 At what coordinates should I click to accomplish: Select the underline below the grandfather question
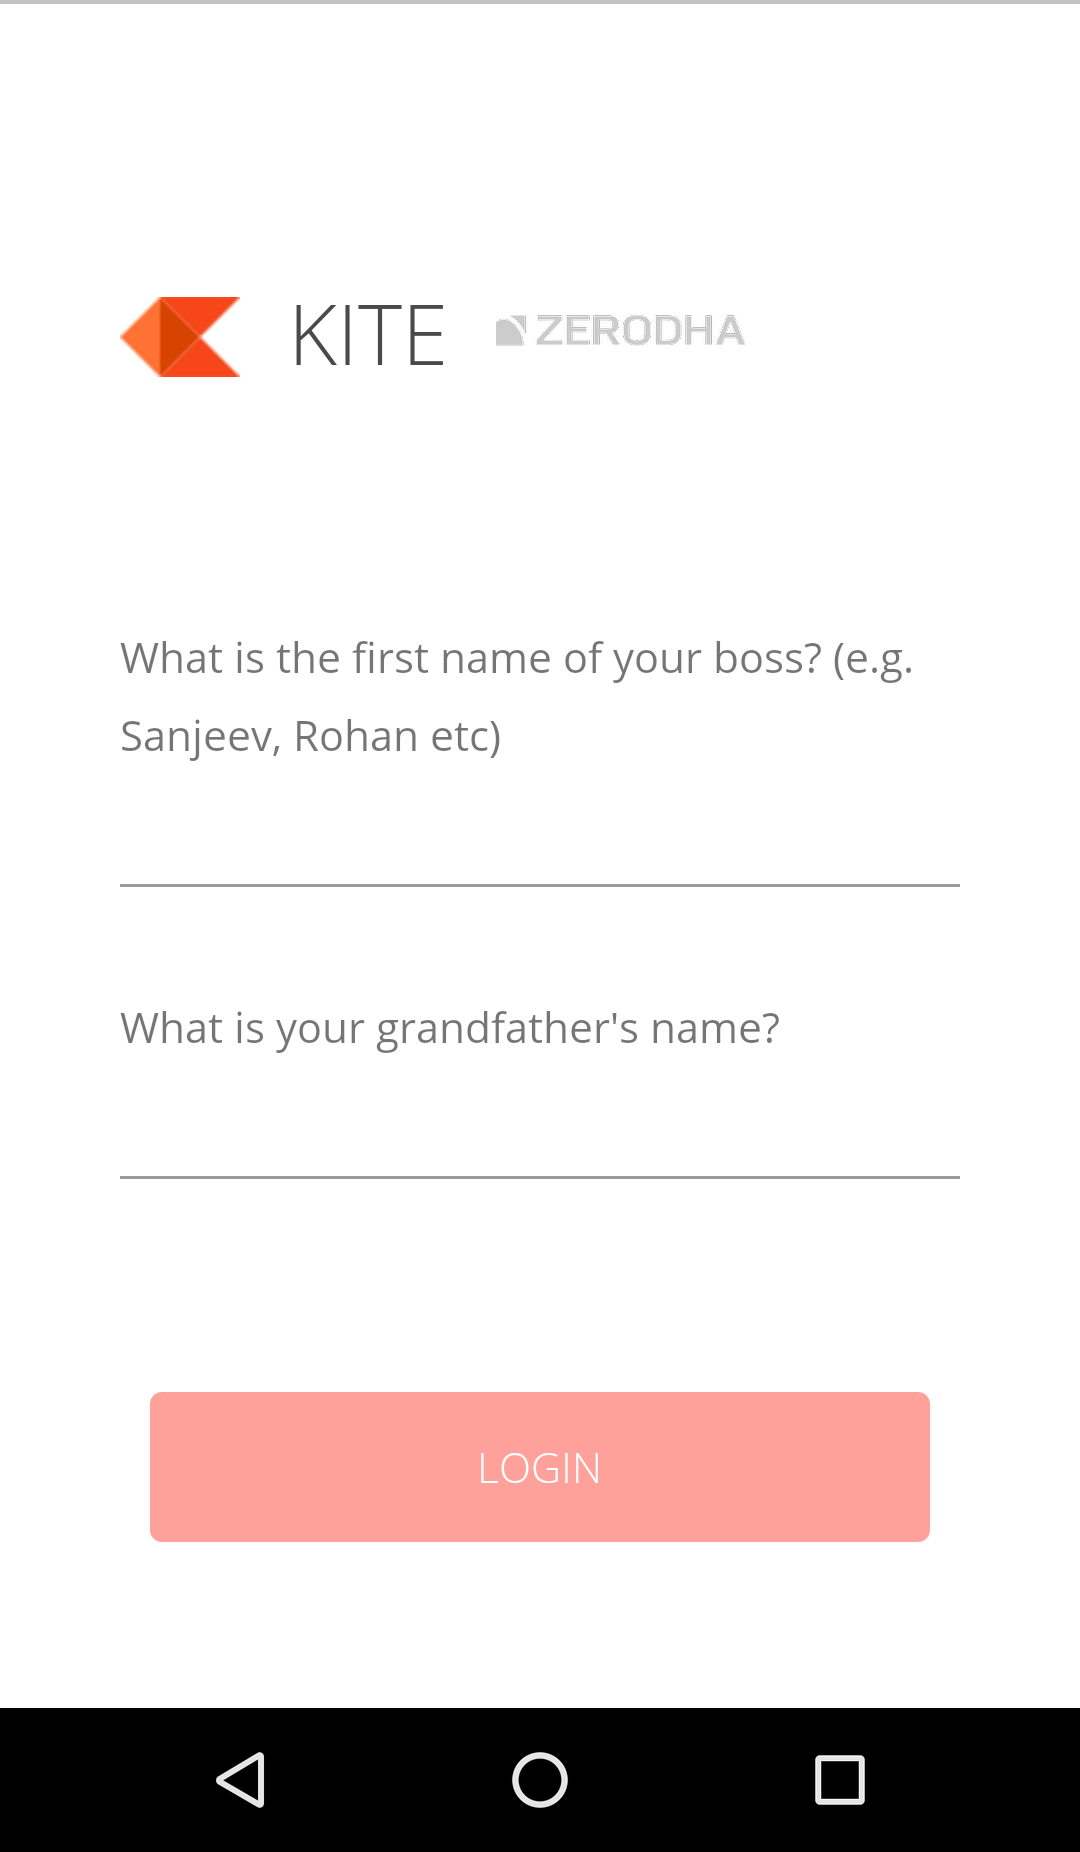click(x=540, y=1177)
